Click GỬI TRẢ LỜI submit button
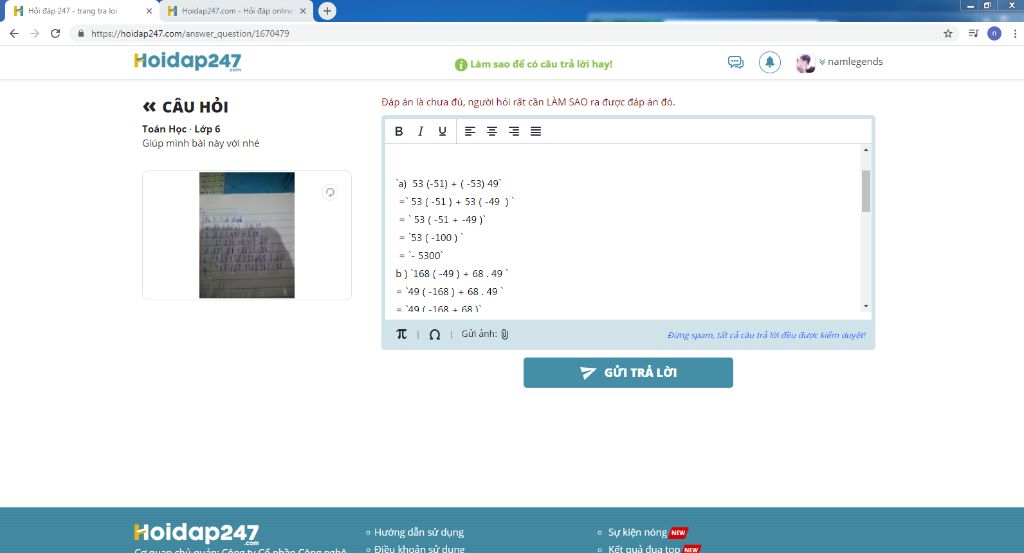 628,373
